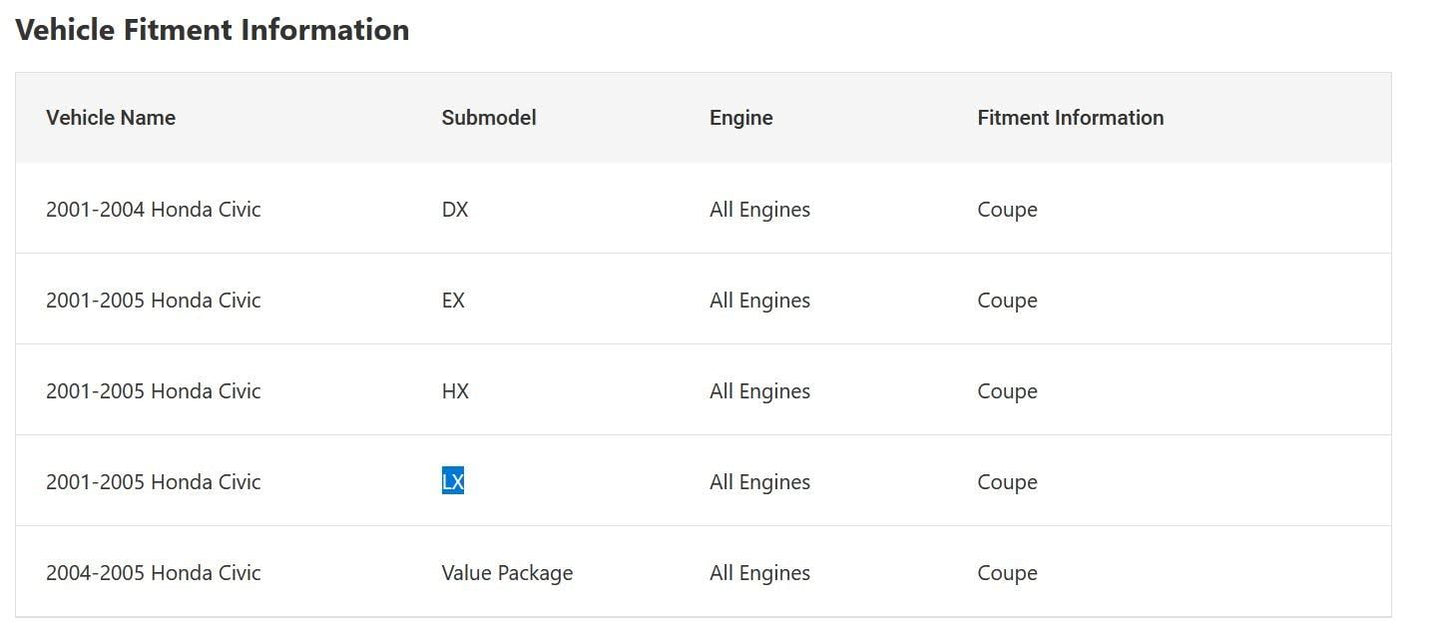Click All Engines in the EX row
Image resolution: width=1445 pixels, height=637 pixels.
760,300
